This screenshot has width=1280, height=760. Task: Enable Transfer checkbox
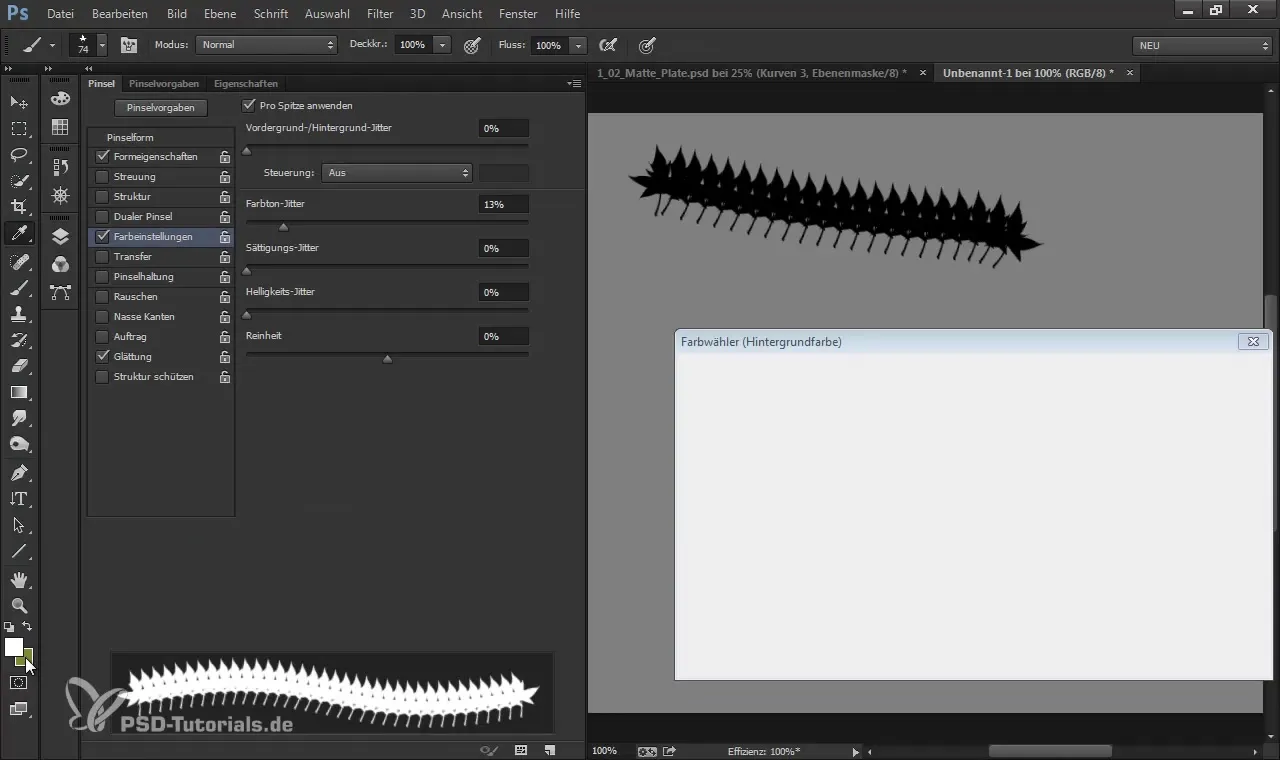102,257
